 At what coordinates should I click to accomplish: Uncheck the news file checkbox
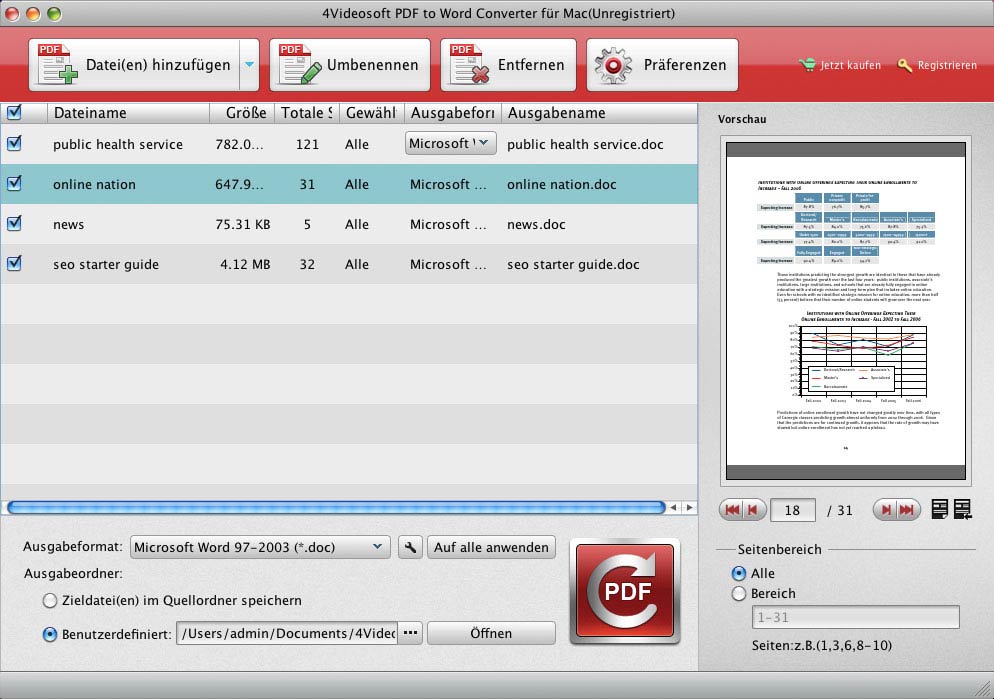[x=14, y=224]
